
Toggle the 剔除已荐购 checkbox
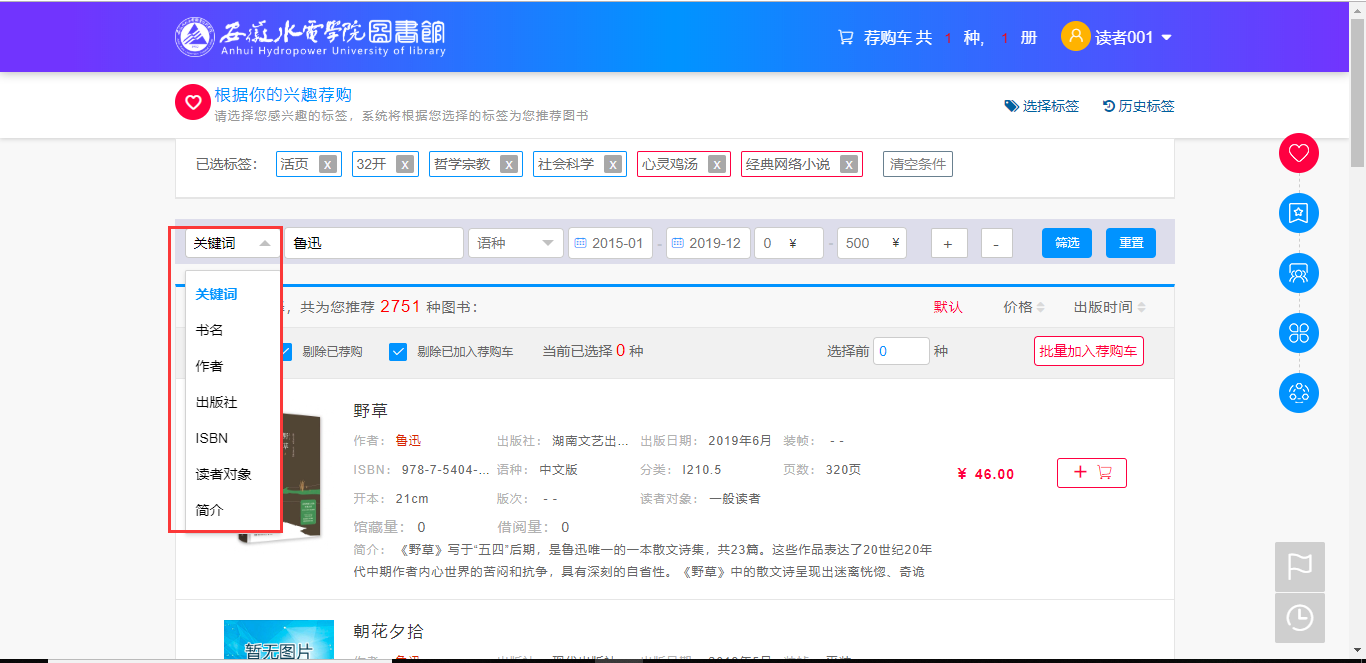(x=284, y=352)
